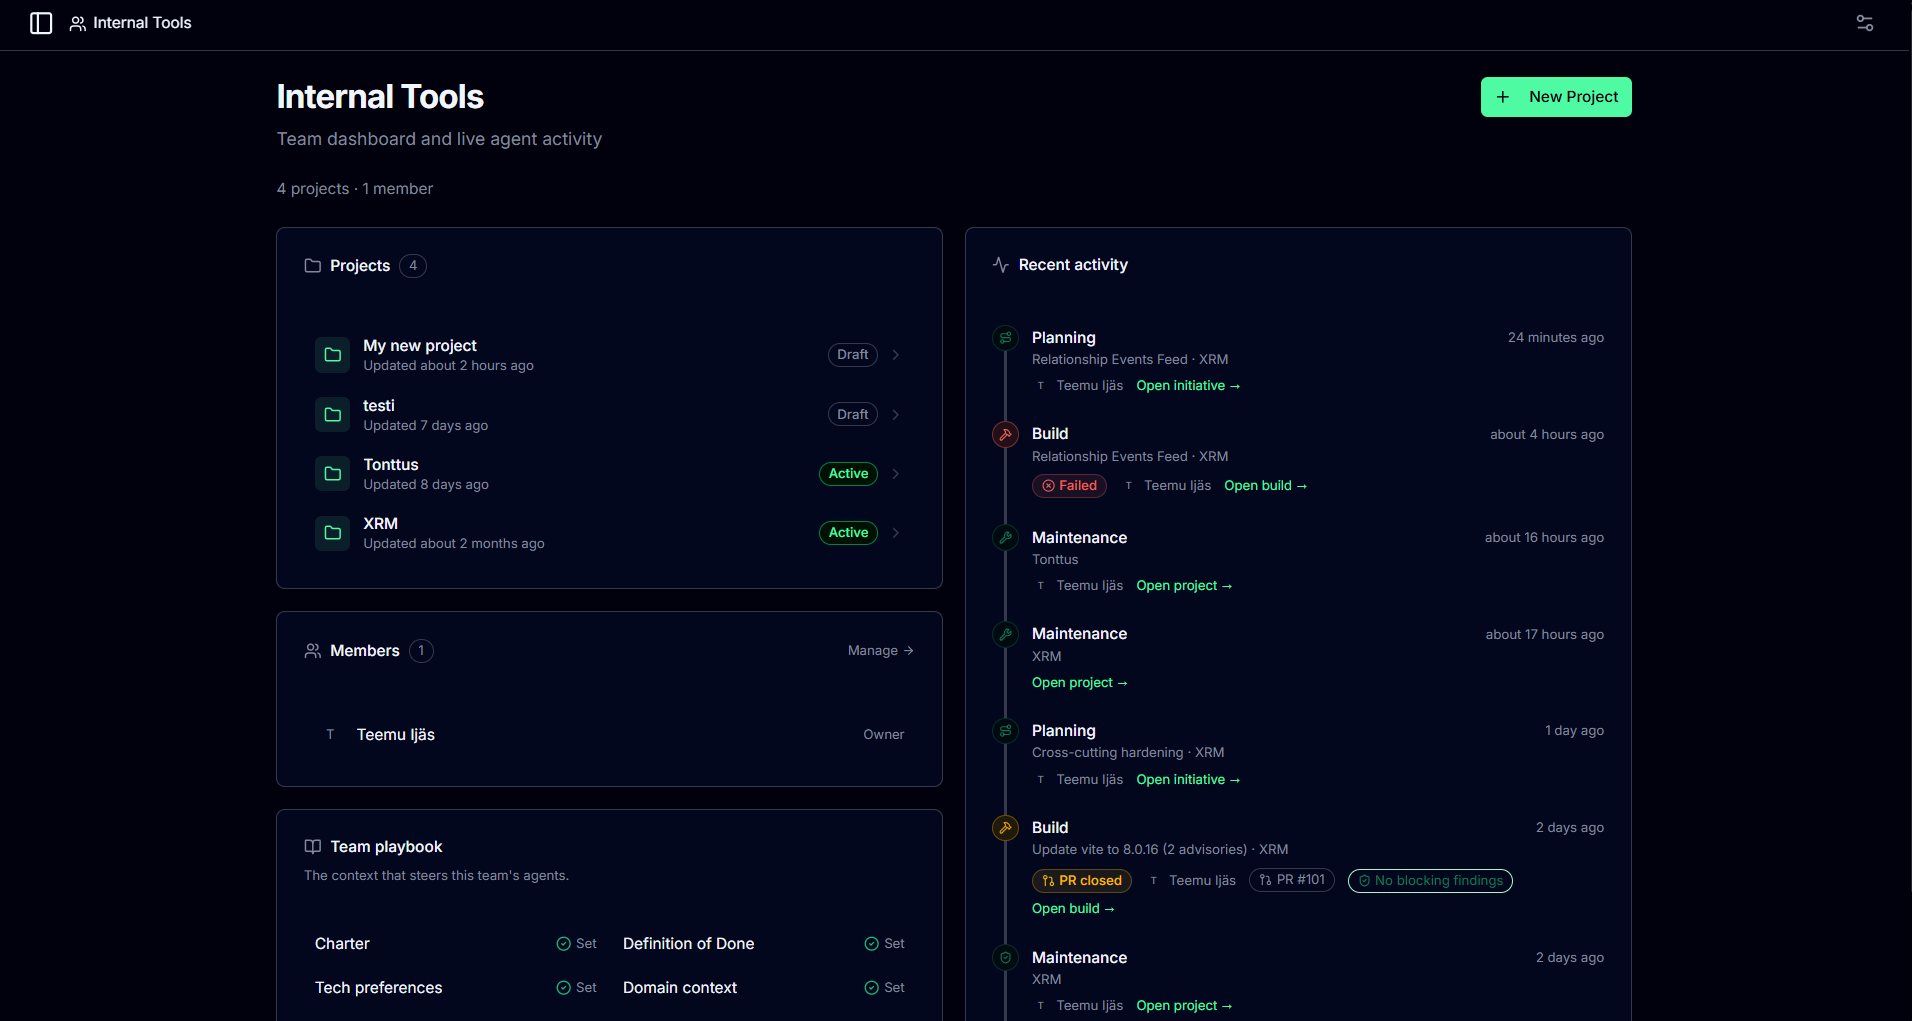1912x1021 pixels.
Task: Click the Owner role label
Action: coord(884,735)
